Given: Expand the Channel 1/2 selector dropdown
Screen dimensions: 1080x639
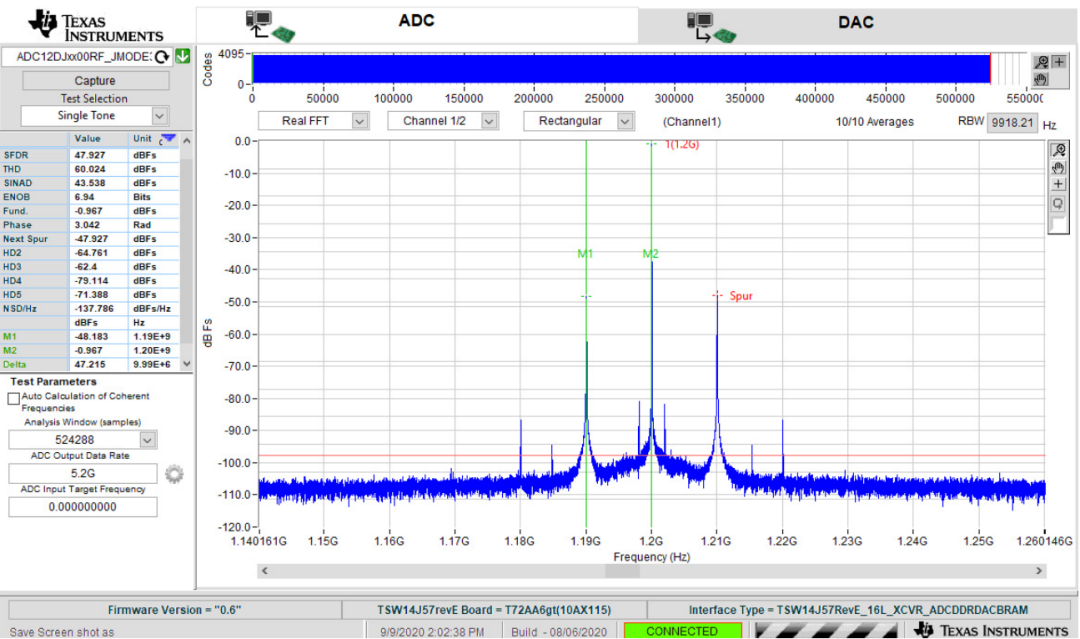Looking at the screenshot, I should (x=489, y=121).
